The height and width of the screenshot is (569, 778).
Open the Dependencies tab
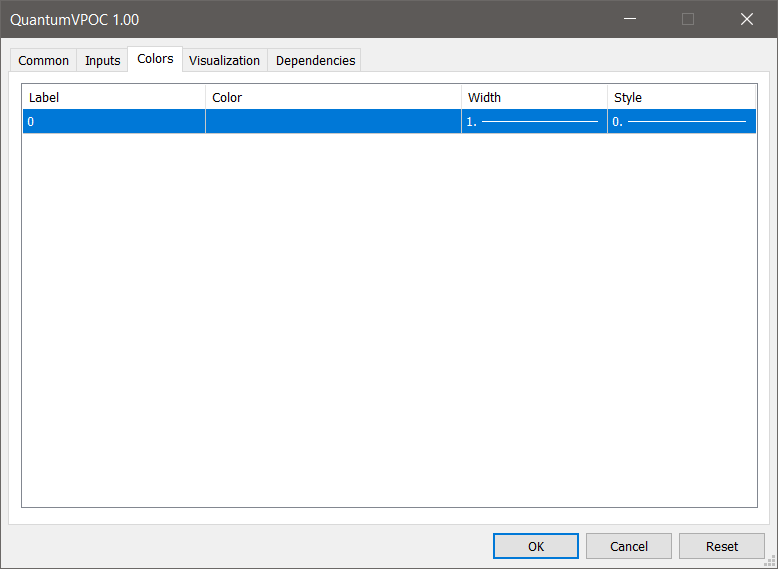pyautogui.click(x=315, y=61)
